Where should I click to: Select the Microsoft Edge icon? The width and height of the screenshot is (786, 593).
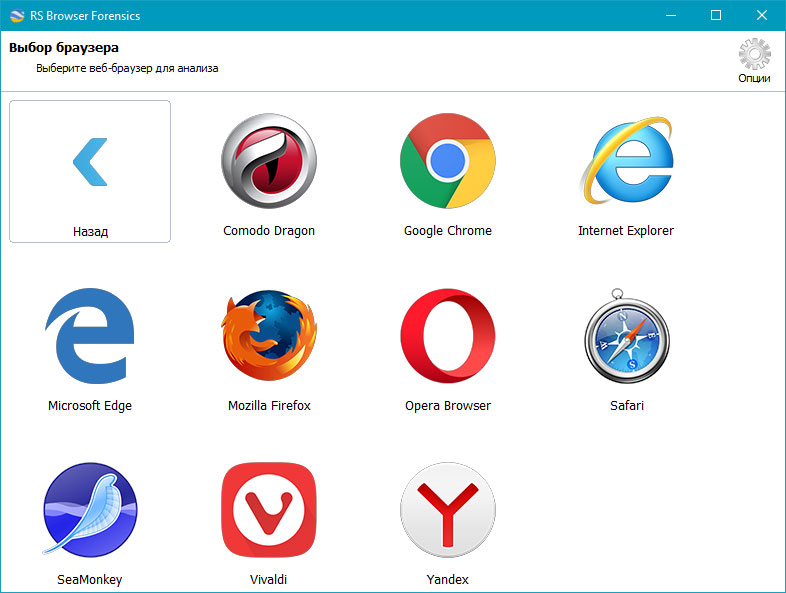90,336
